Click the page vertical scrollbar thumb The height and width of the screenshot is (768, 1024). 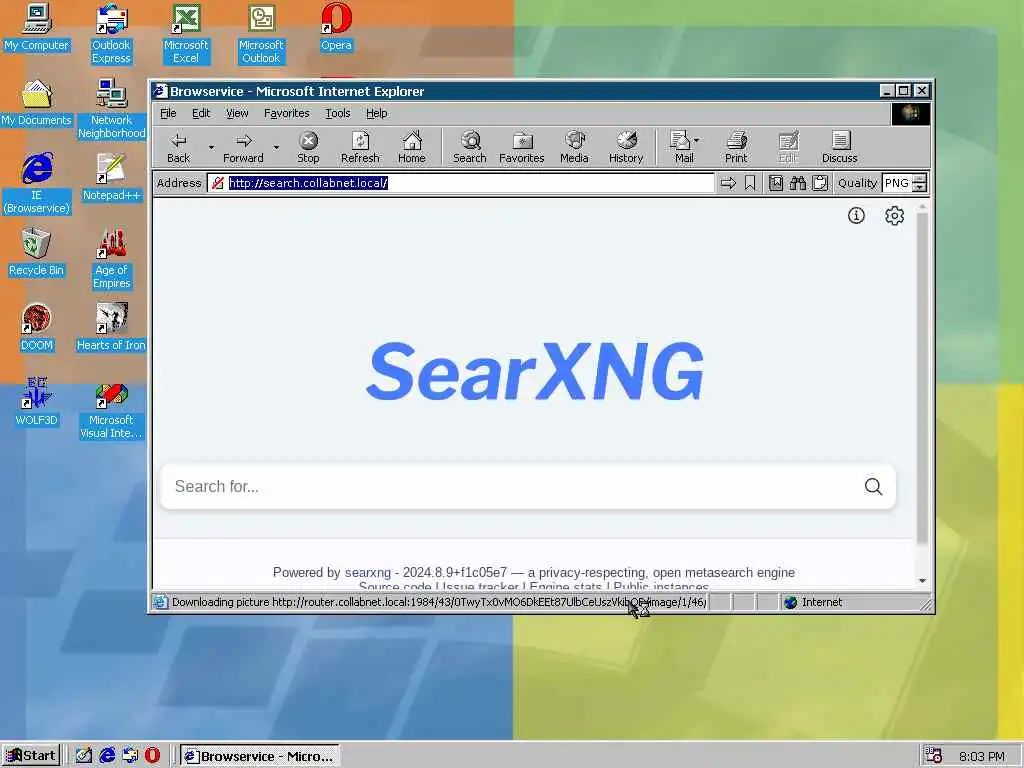(922, 377)
